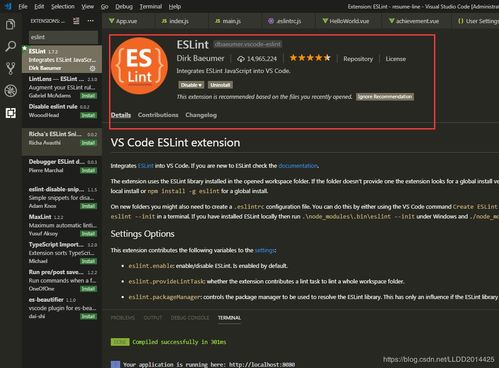Install the MaxLint extension
499x368 pixels.
click(88, 234)
